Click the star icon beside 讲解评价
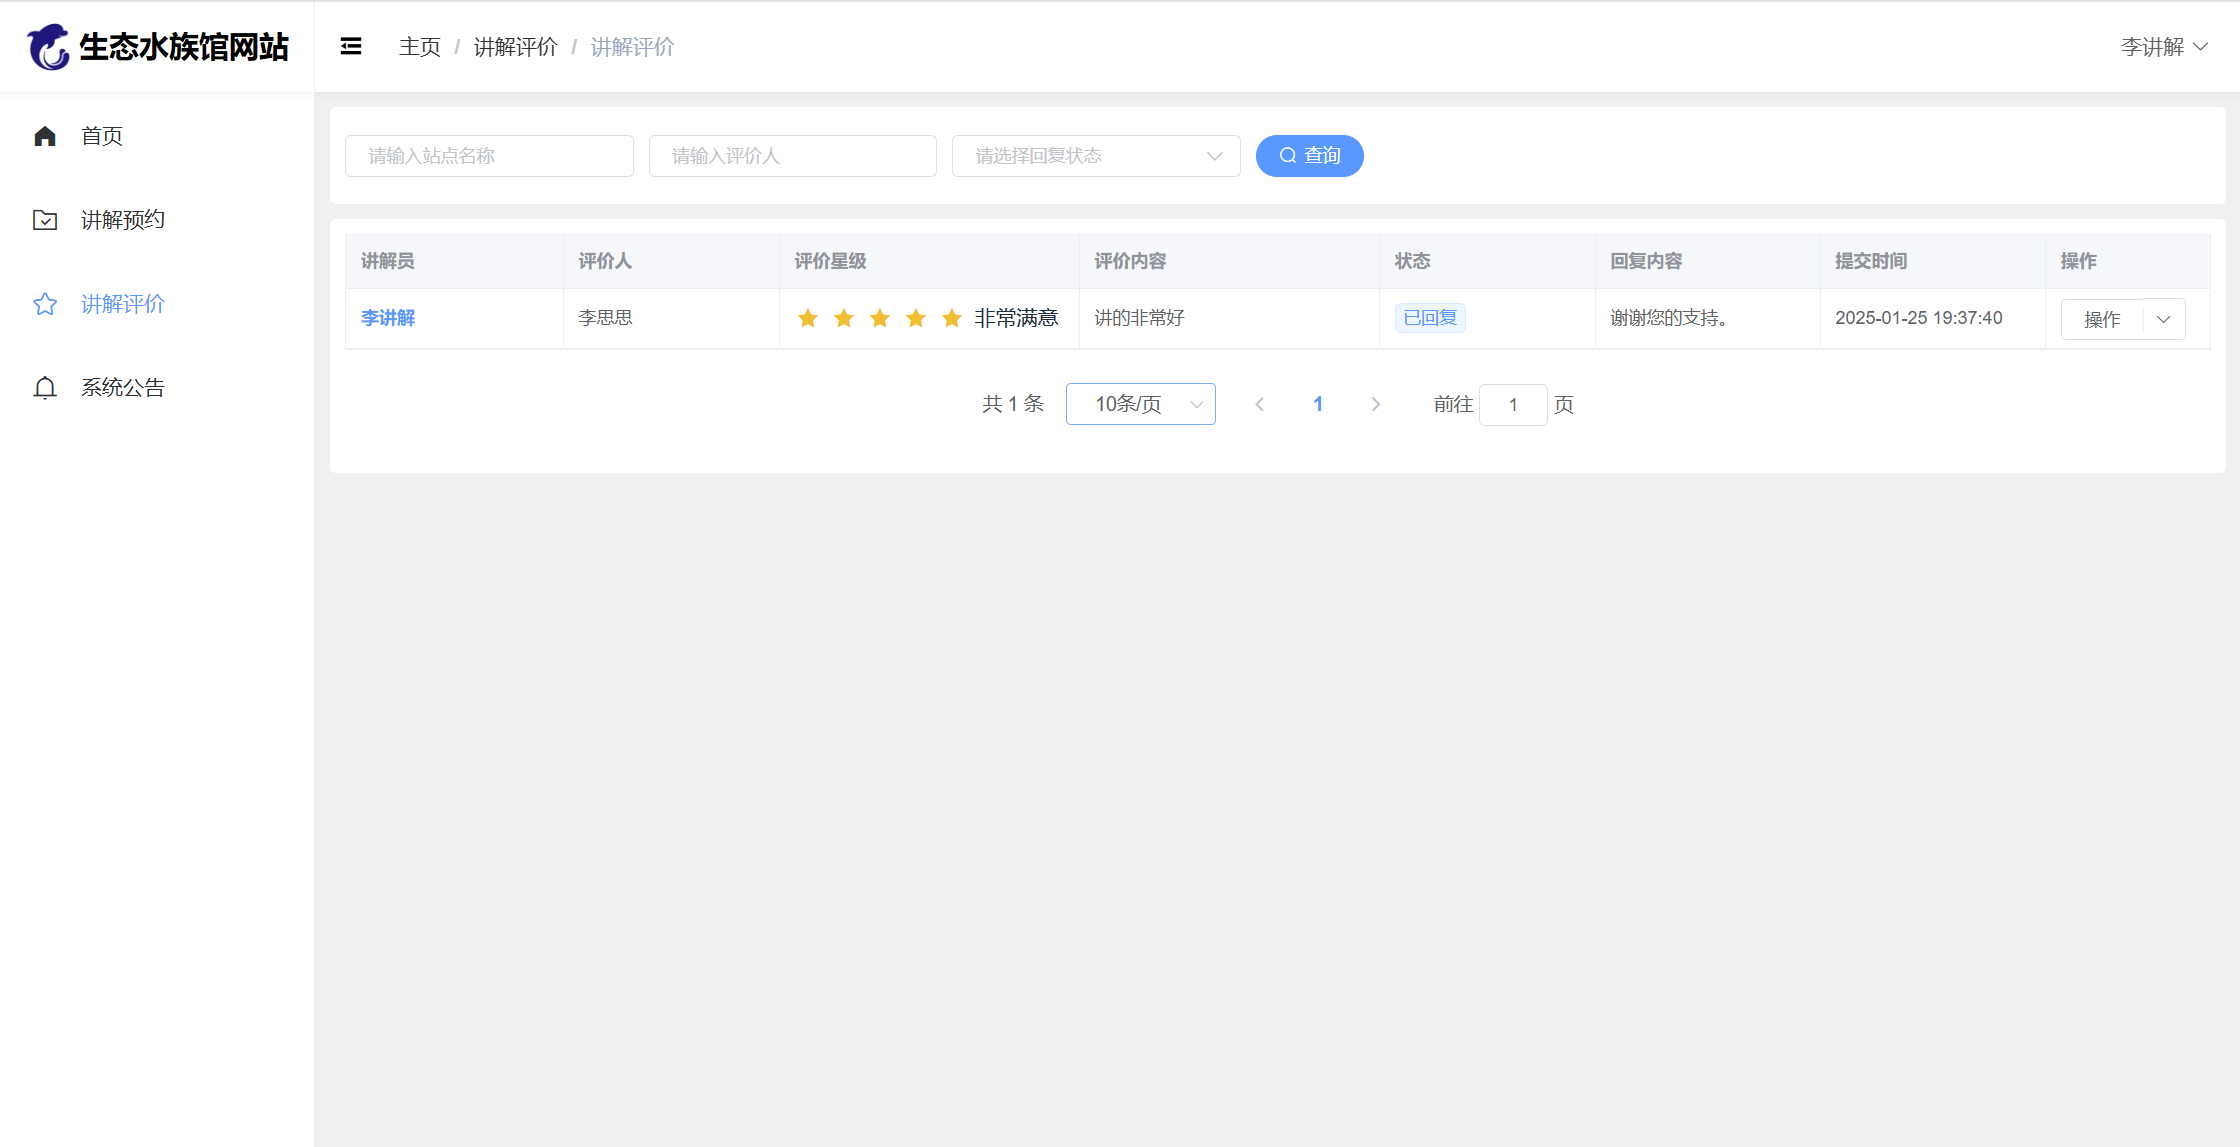This screenshot has width=2240, height=1147. point(45,304)
